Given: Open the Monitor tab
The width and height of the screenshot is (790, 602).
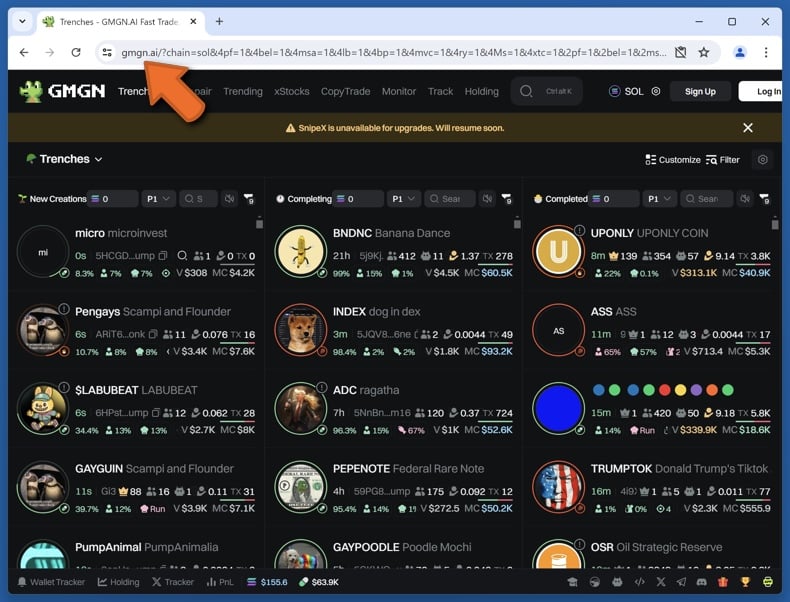Looking at the screenshot, I should click(x=399, y=91).
